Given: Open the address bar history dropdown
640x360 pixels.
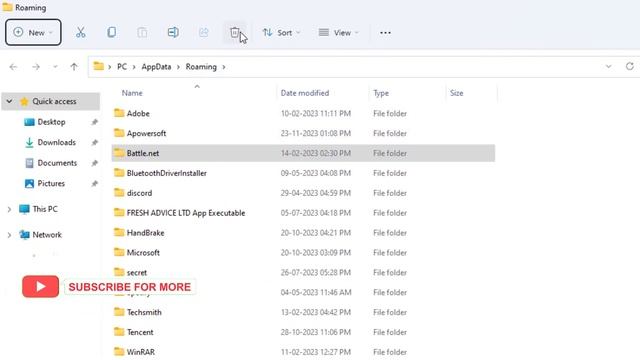Looking at the screenshot, I should [x=609, y=67].
